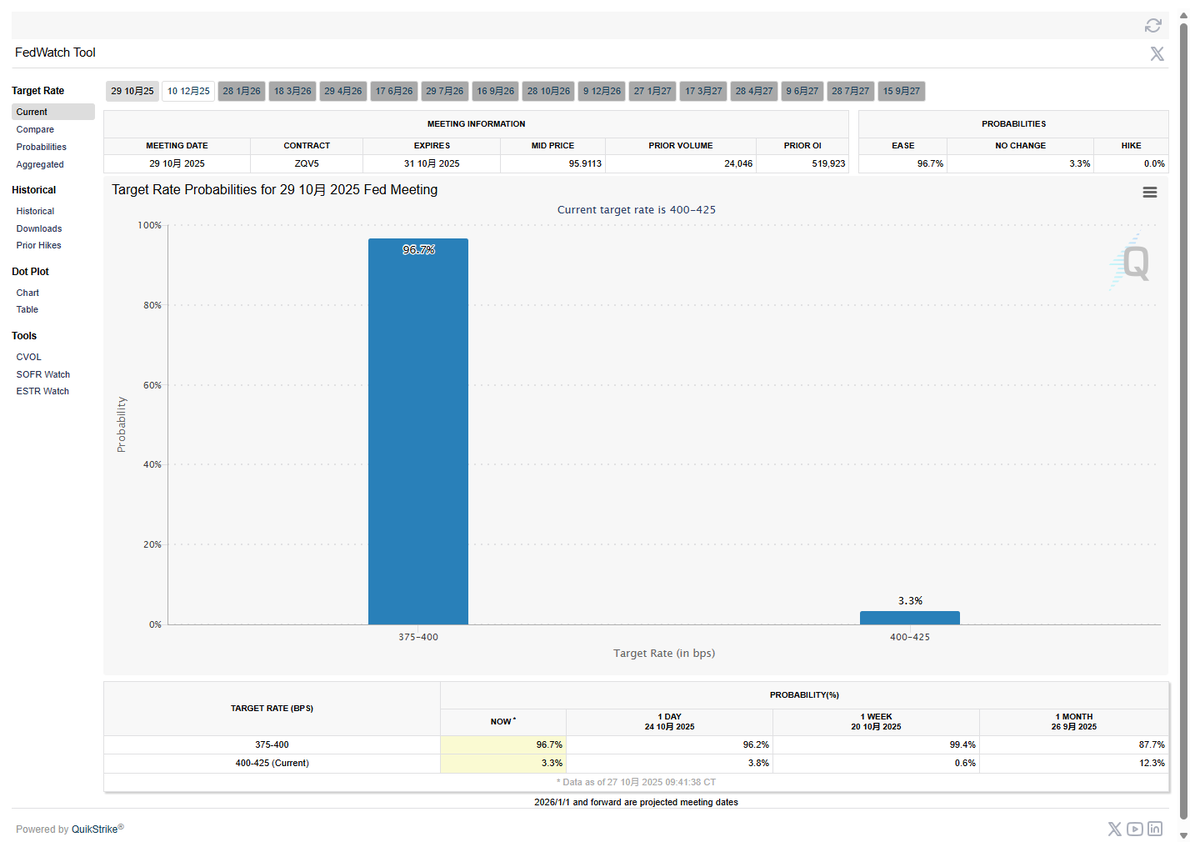Open SOFR Watch in sidebar
Image resolution: width=1200 pixels, height=847 pixels.
coord(43,375)
